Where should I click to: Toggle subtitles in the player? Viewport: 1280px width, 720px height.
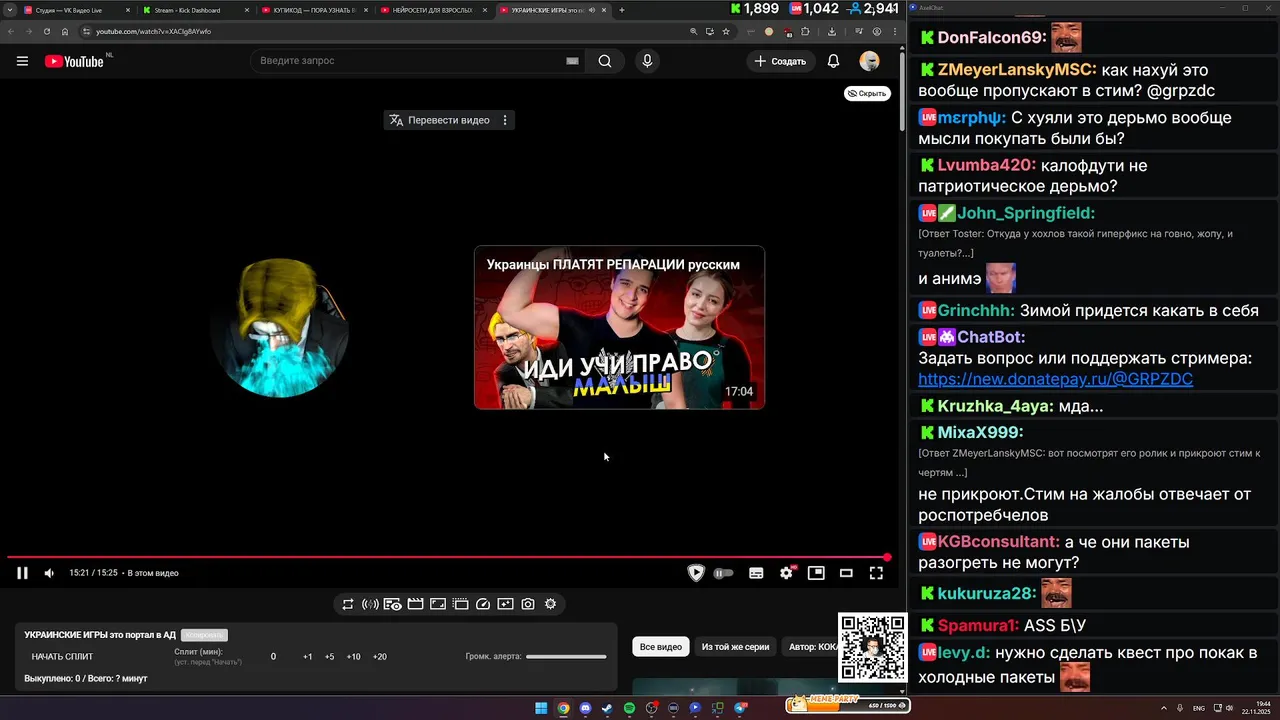(x=756, y=573)
